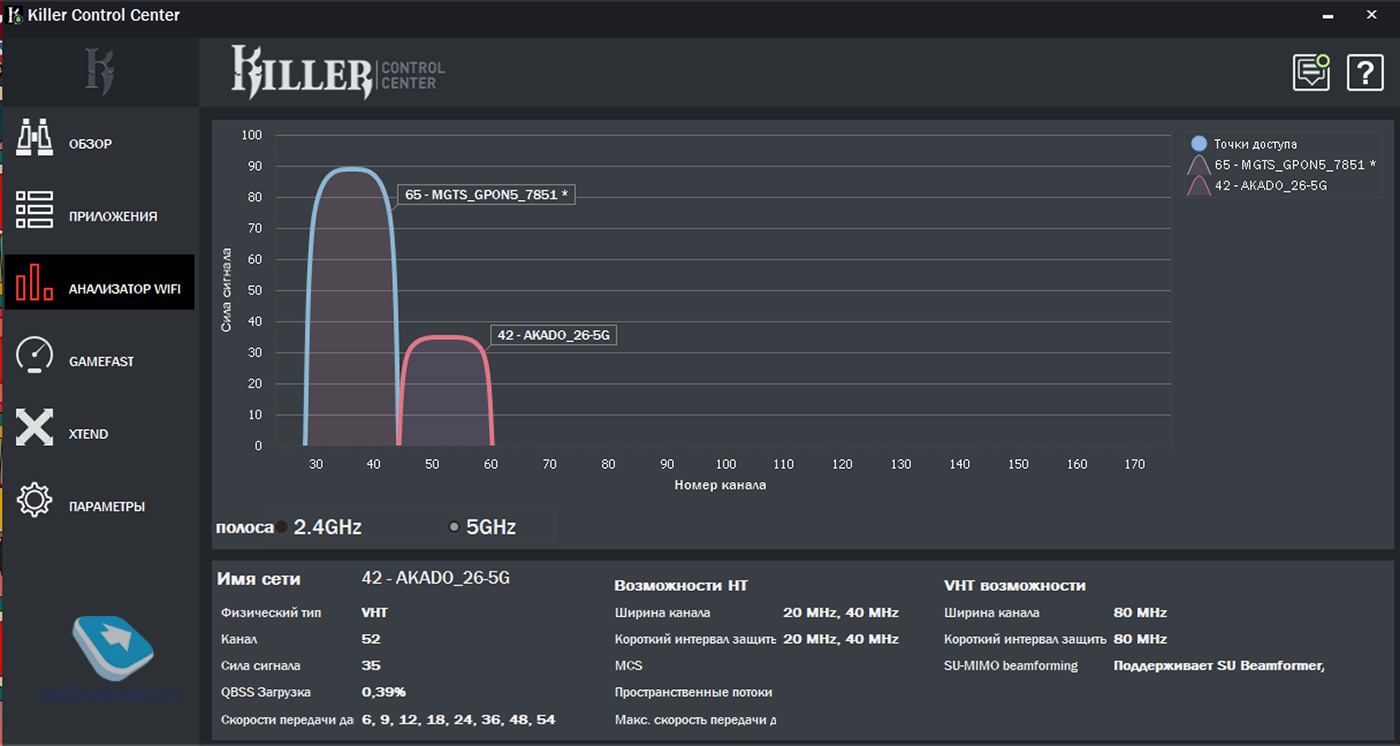Open the Applications list icon
Screen dimensions: 1400x746
click(x=35, y=211)
